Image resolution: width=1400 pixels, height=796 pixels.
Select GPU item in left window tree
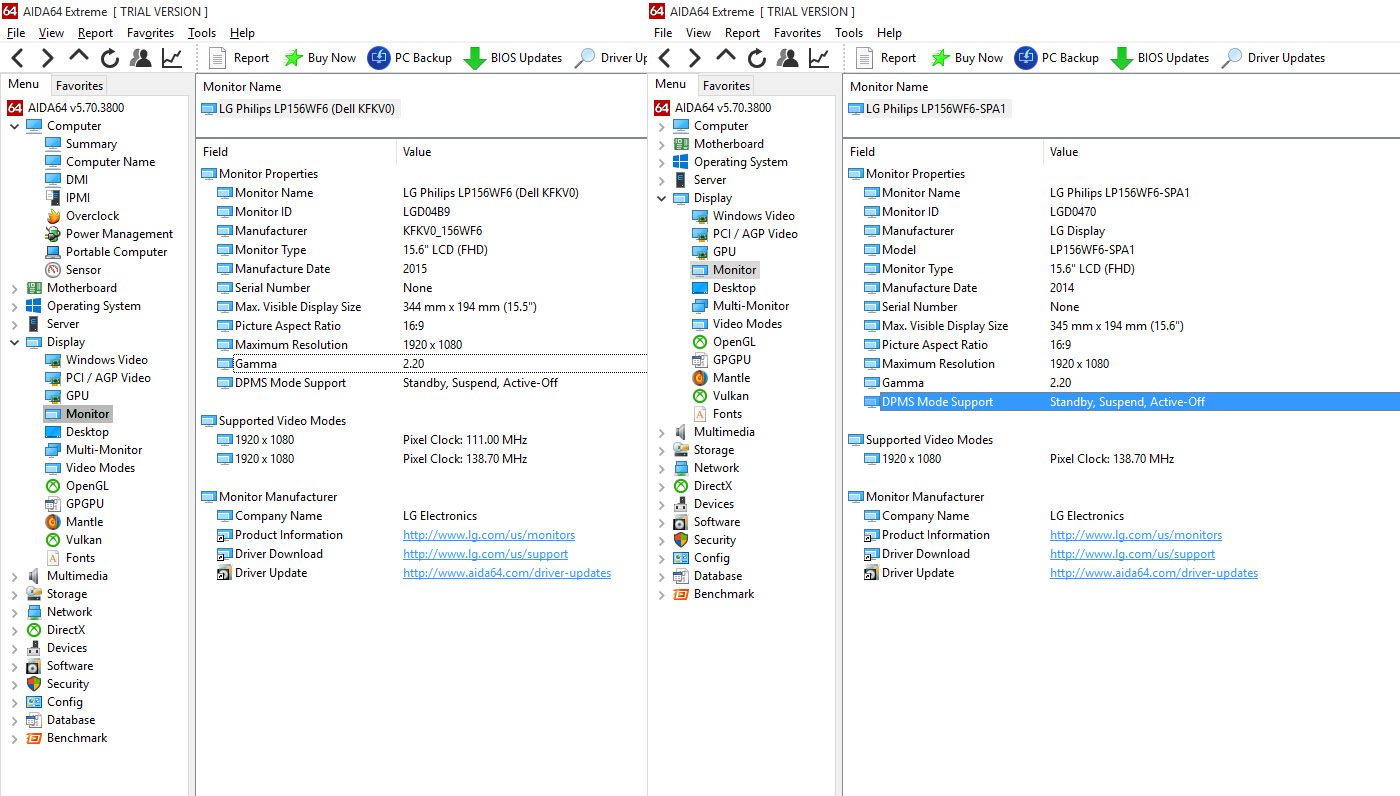tap(77, 396)
